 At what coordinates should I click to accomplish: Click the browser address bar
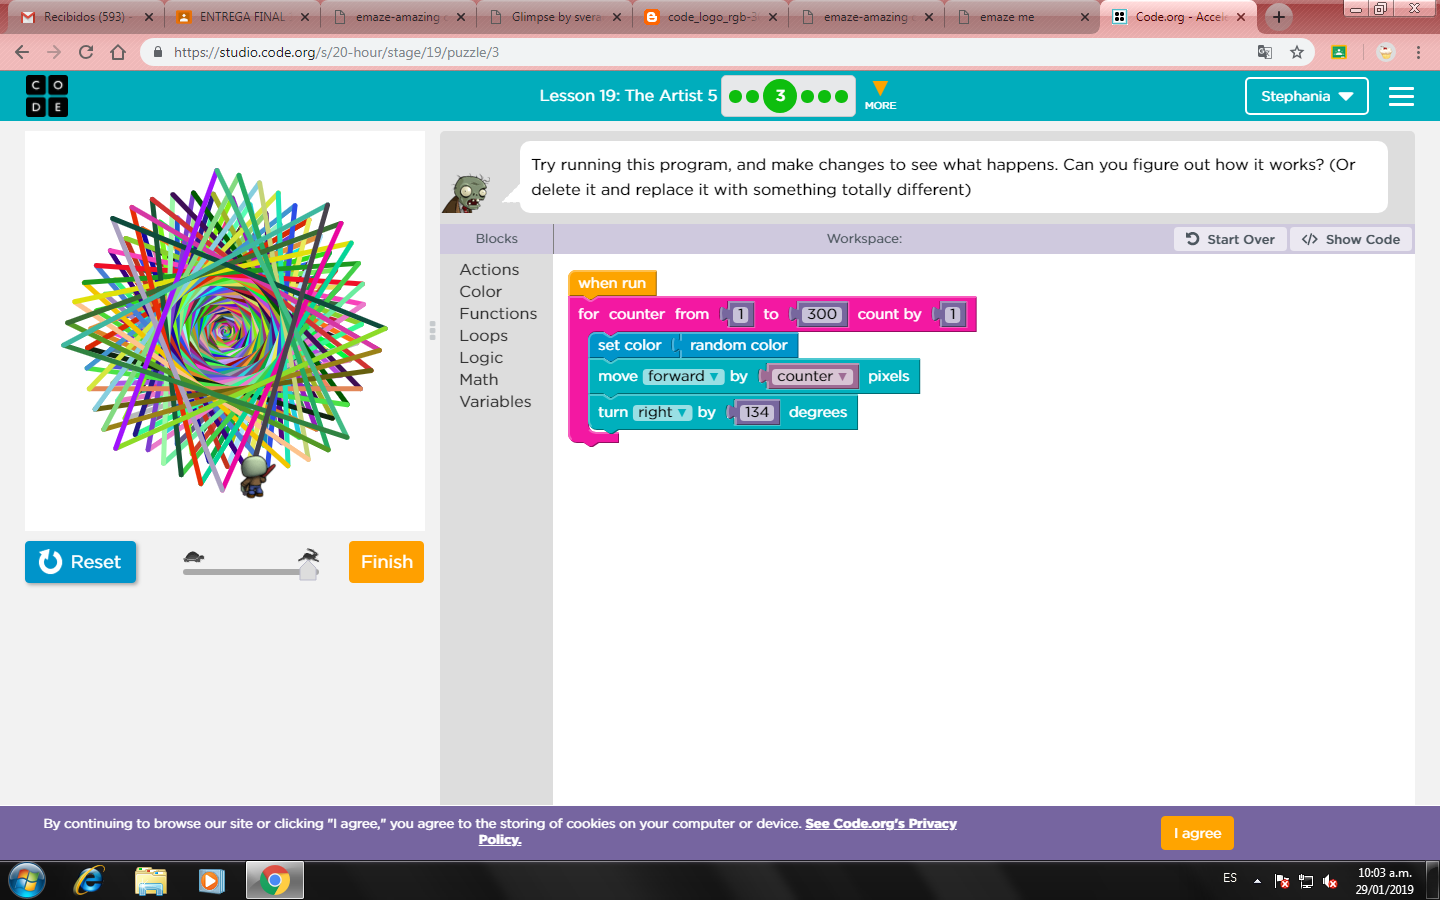click(x=700, y=52)
